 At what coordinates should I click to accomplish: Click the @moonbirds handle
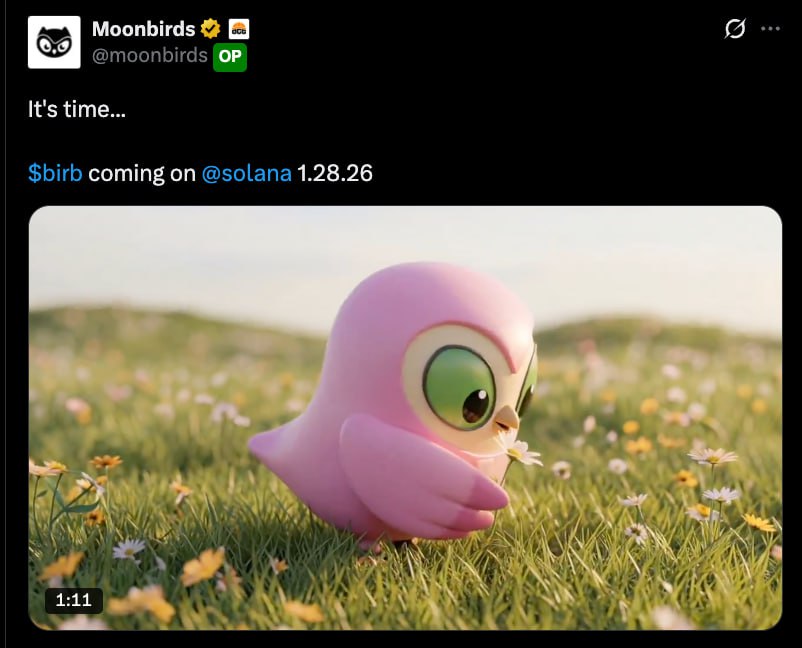click(150, 55)
